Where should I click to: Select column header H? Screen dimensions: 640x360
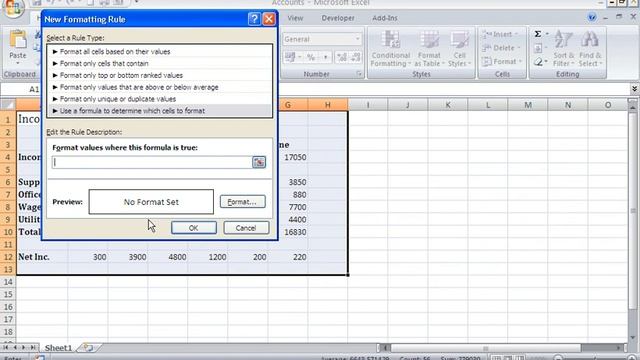tap(327, 105)
